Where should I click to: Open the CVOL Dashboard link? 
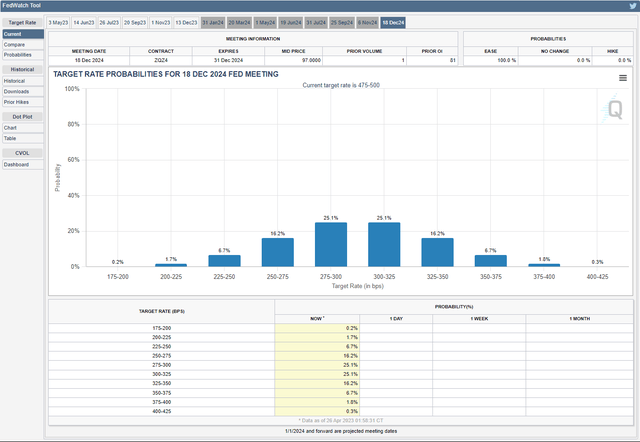[17, 164]
